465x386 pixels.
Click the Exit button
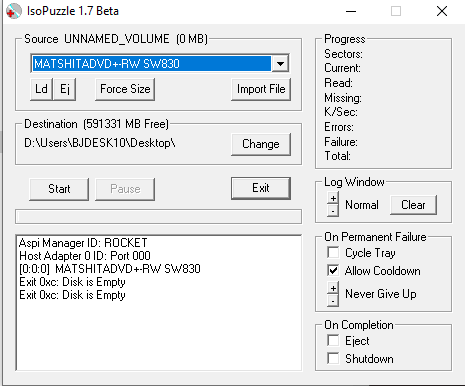pyautogui.click(x=261, y=188)
